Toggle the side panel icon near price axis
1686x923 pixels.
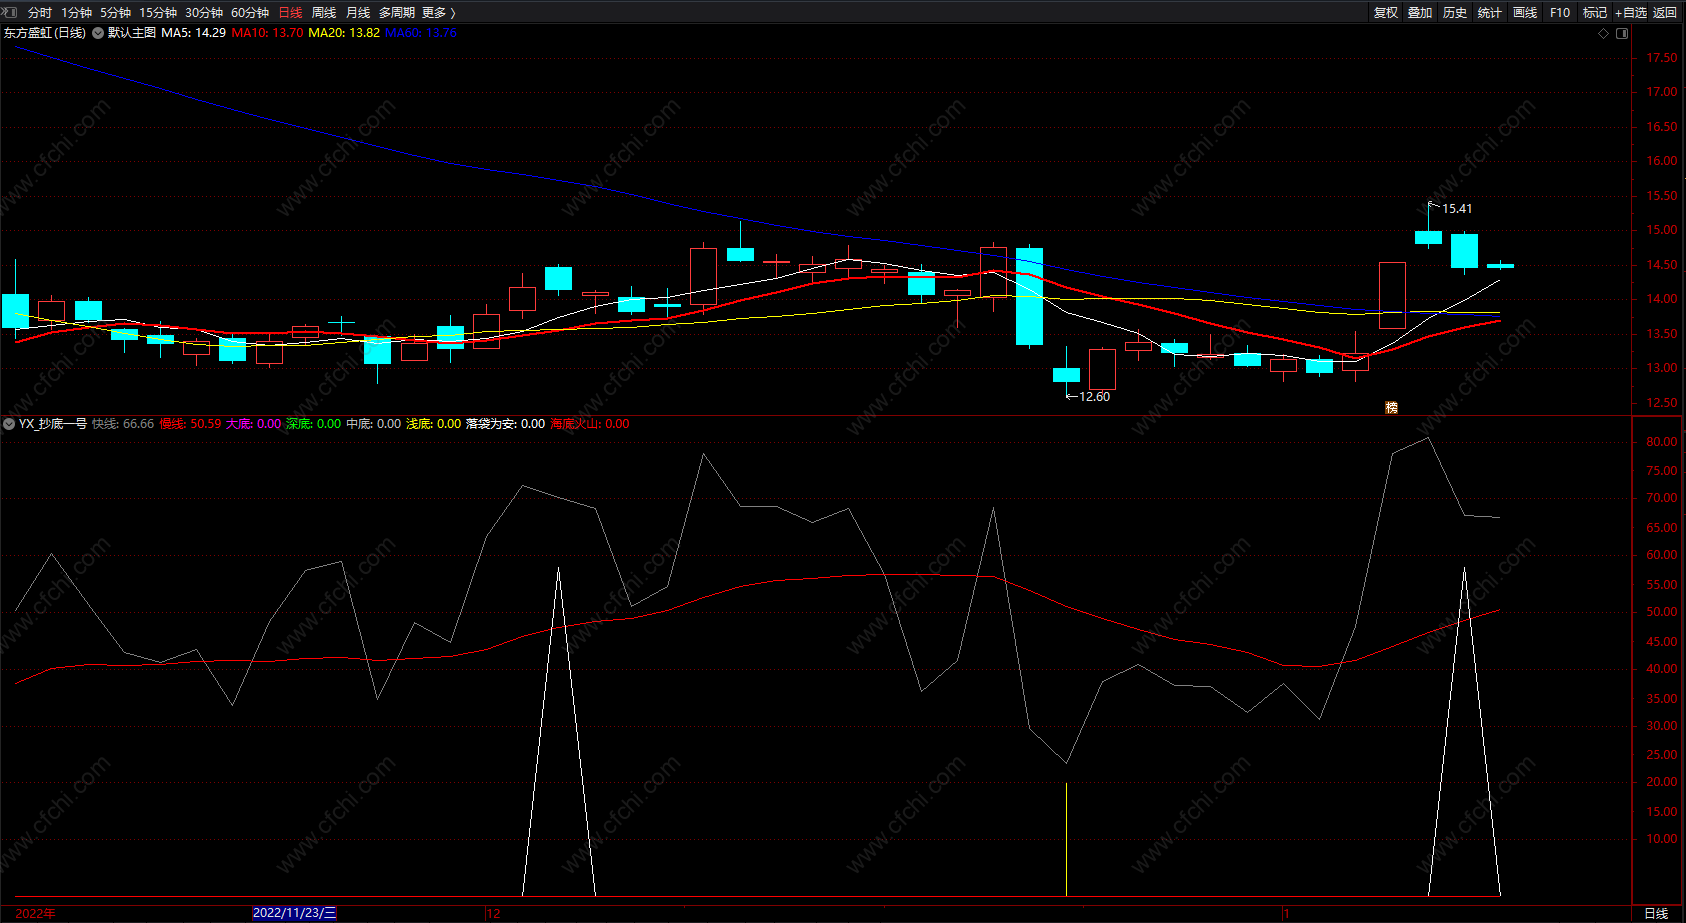tap(1622, 33)
